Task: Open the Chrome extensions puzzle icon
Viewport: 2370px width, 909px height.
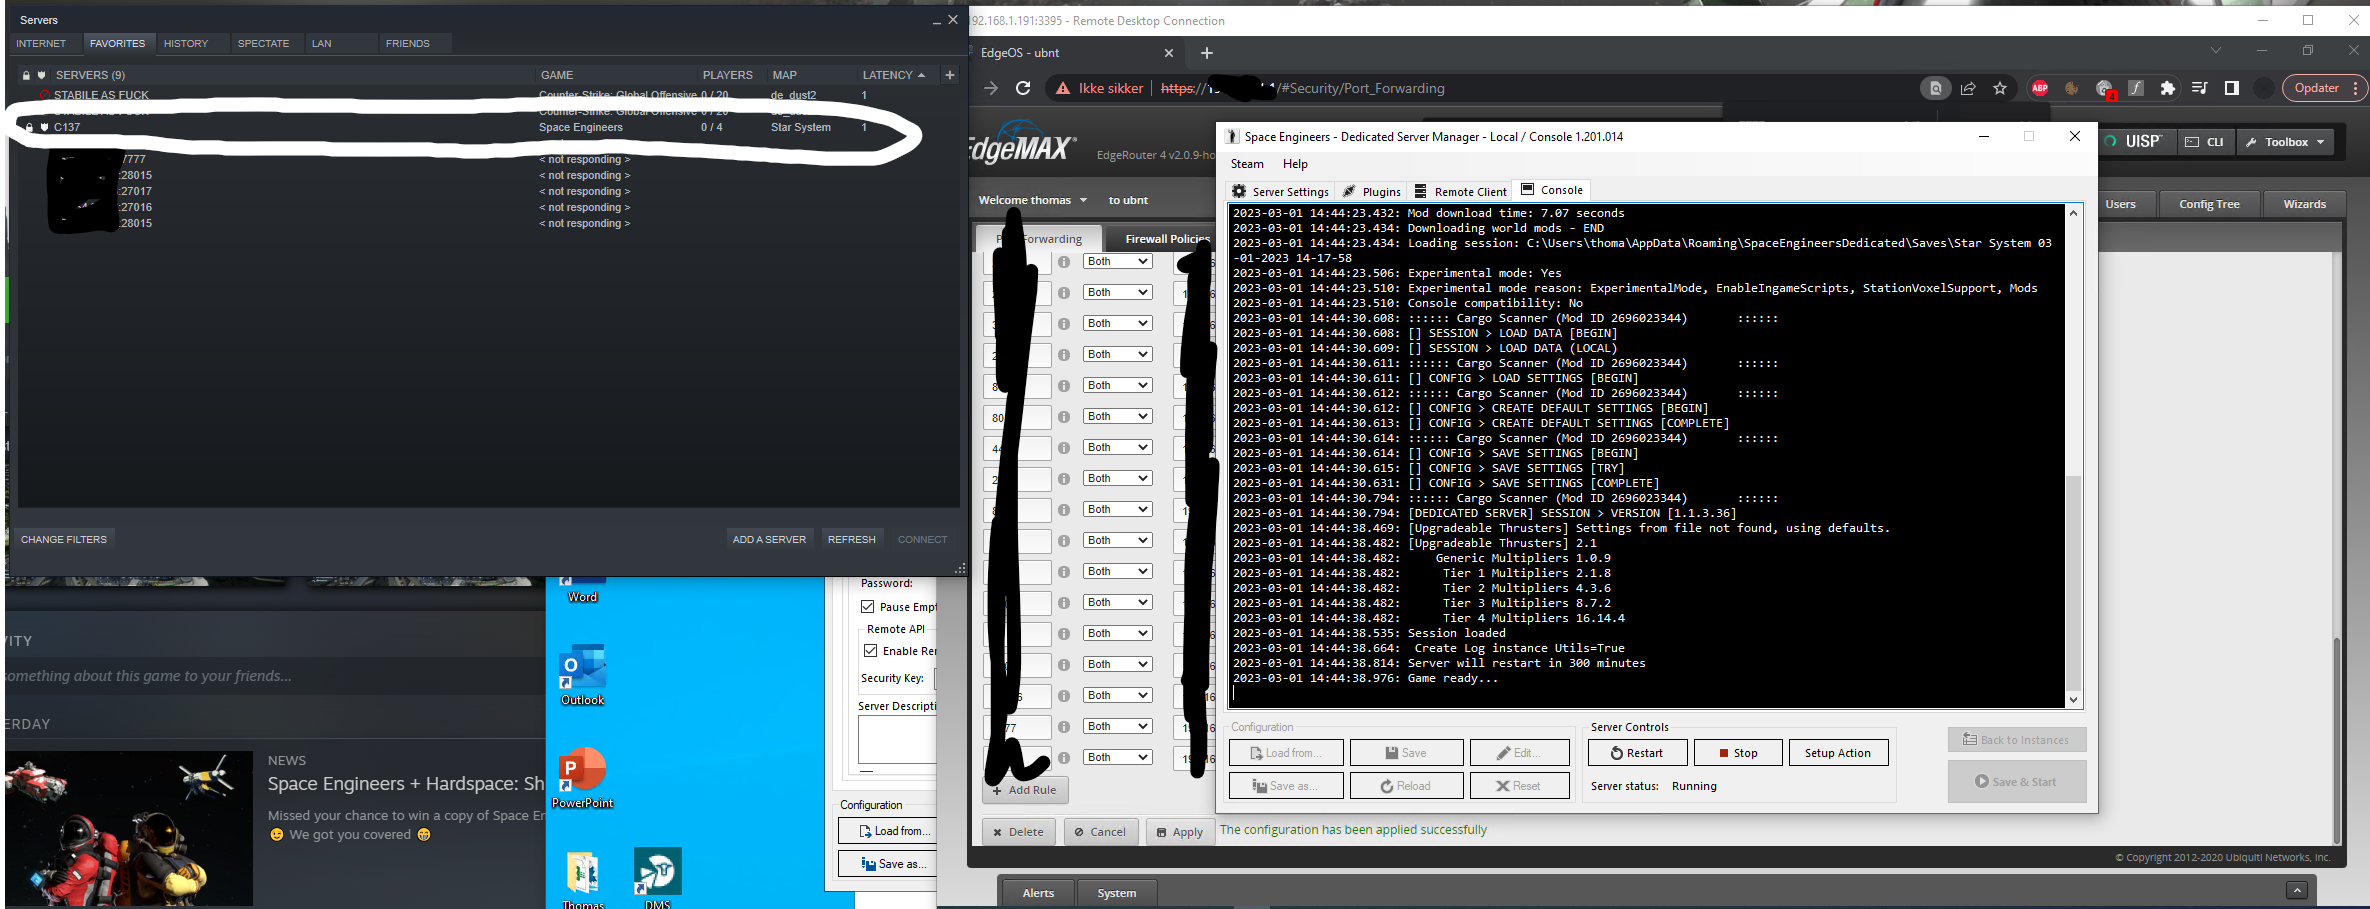Action: pos(2167,88)
